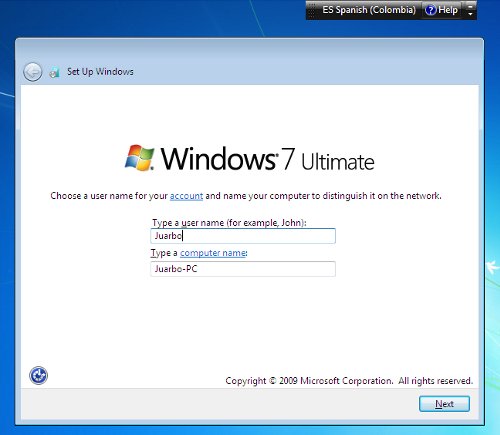Open the 'account' hyperlink

pyautogui.click(x=186, y=196)
